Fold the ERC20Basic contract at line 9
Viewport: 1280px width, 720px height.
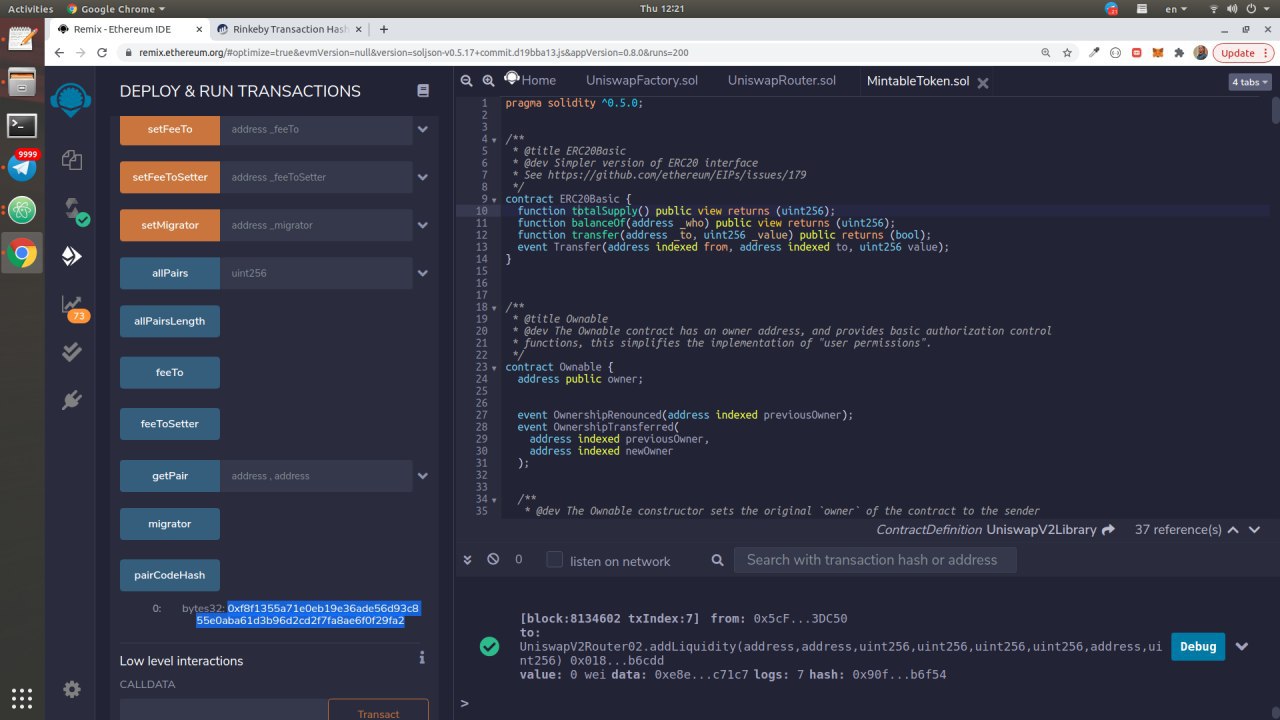click(495, 199)
